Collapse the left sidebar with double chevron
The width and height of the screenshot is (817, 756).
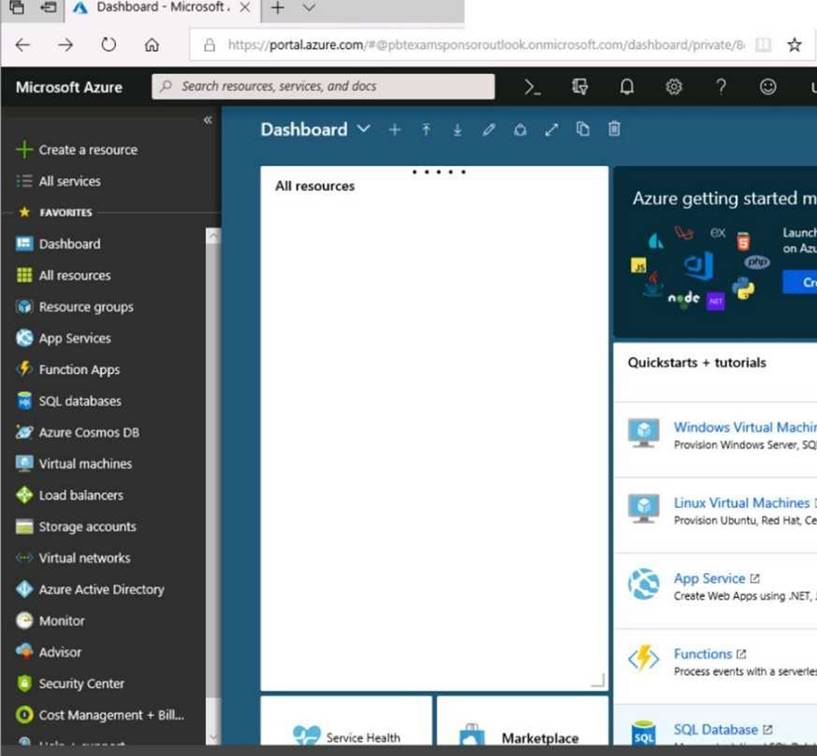207,120
